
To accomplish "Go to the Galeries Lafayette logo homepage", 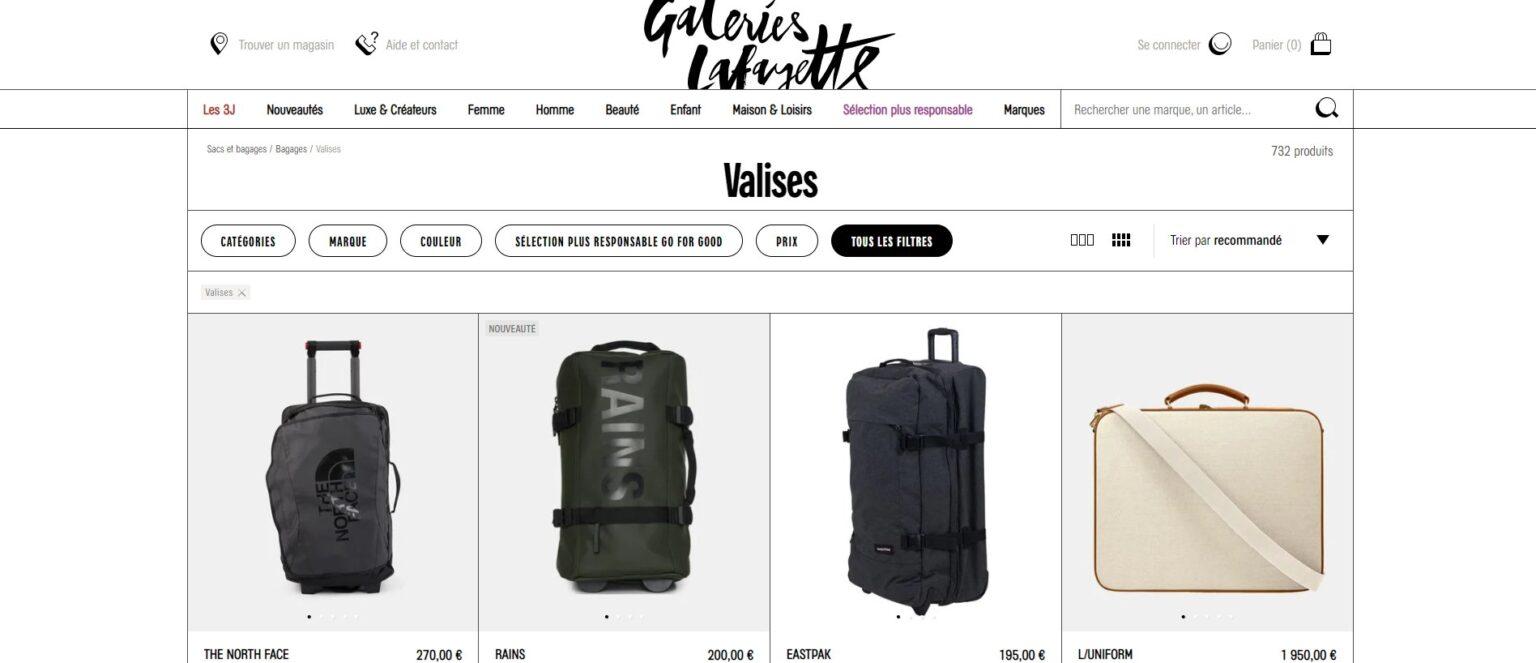I will coord(768,45).
